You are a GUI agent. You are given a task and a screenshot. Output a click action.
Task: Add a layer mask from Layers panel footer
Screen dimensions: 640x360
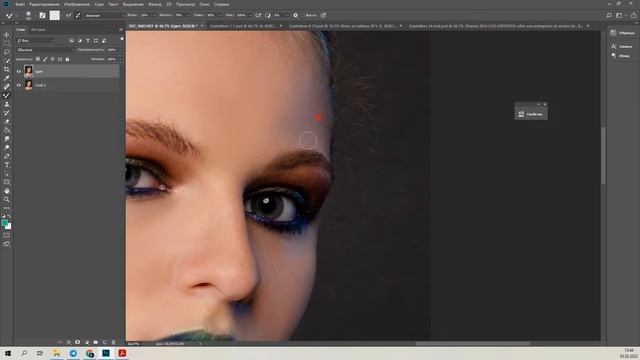pos(77,342)
